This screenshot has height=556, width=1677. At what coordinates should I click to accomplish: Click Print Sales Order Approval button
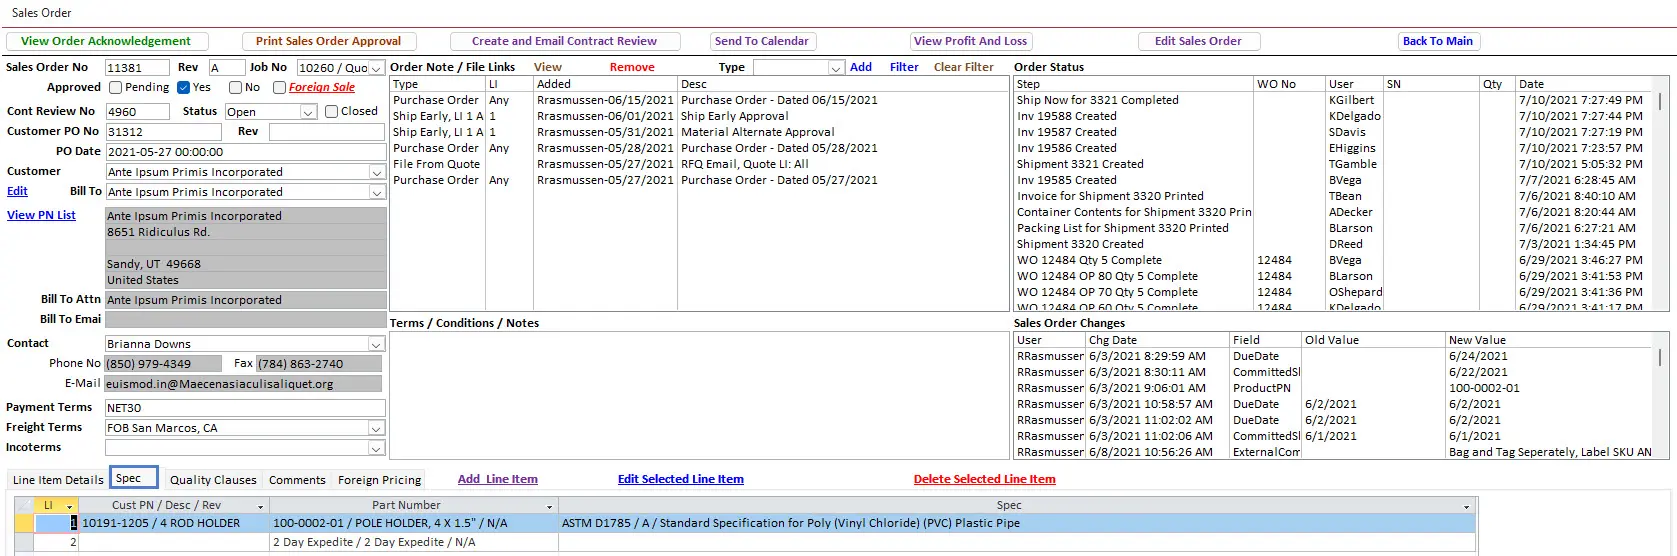pos(328,41)
